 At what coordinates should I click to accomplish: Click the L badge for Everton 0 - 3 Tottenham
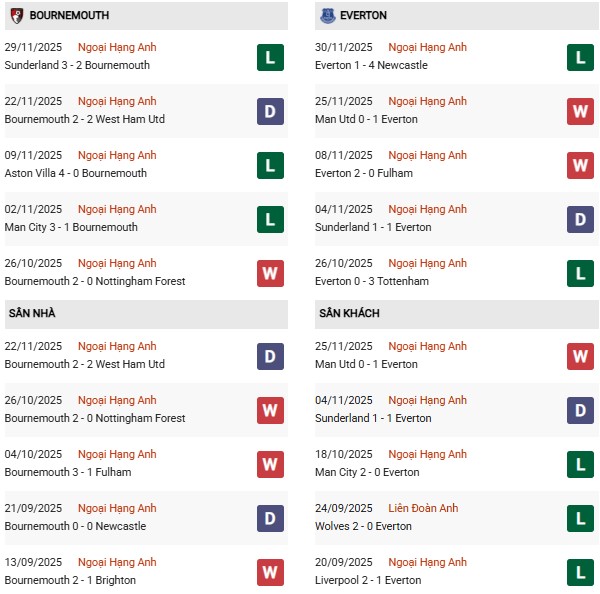[x=580, y=273]
